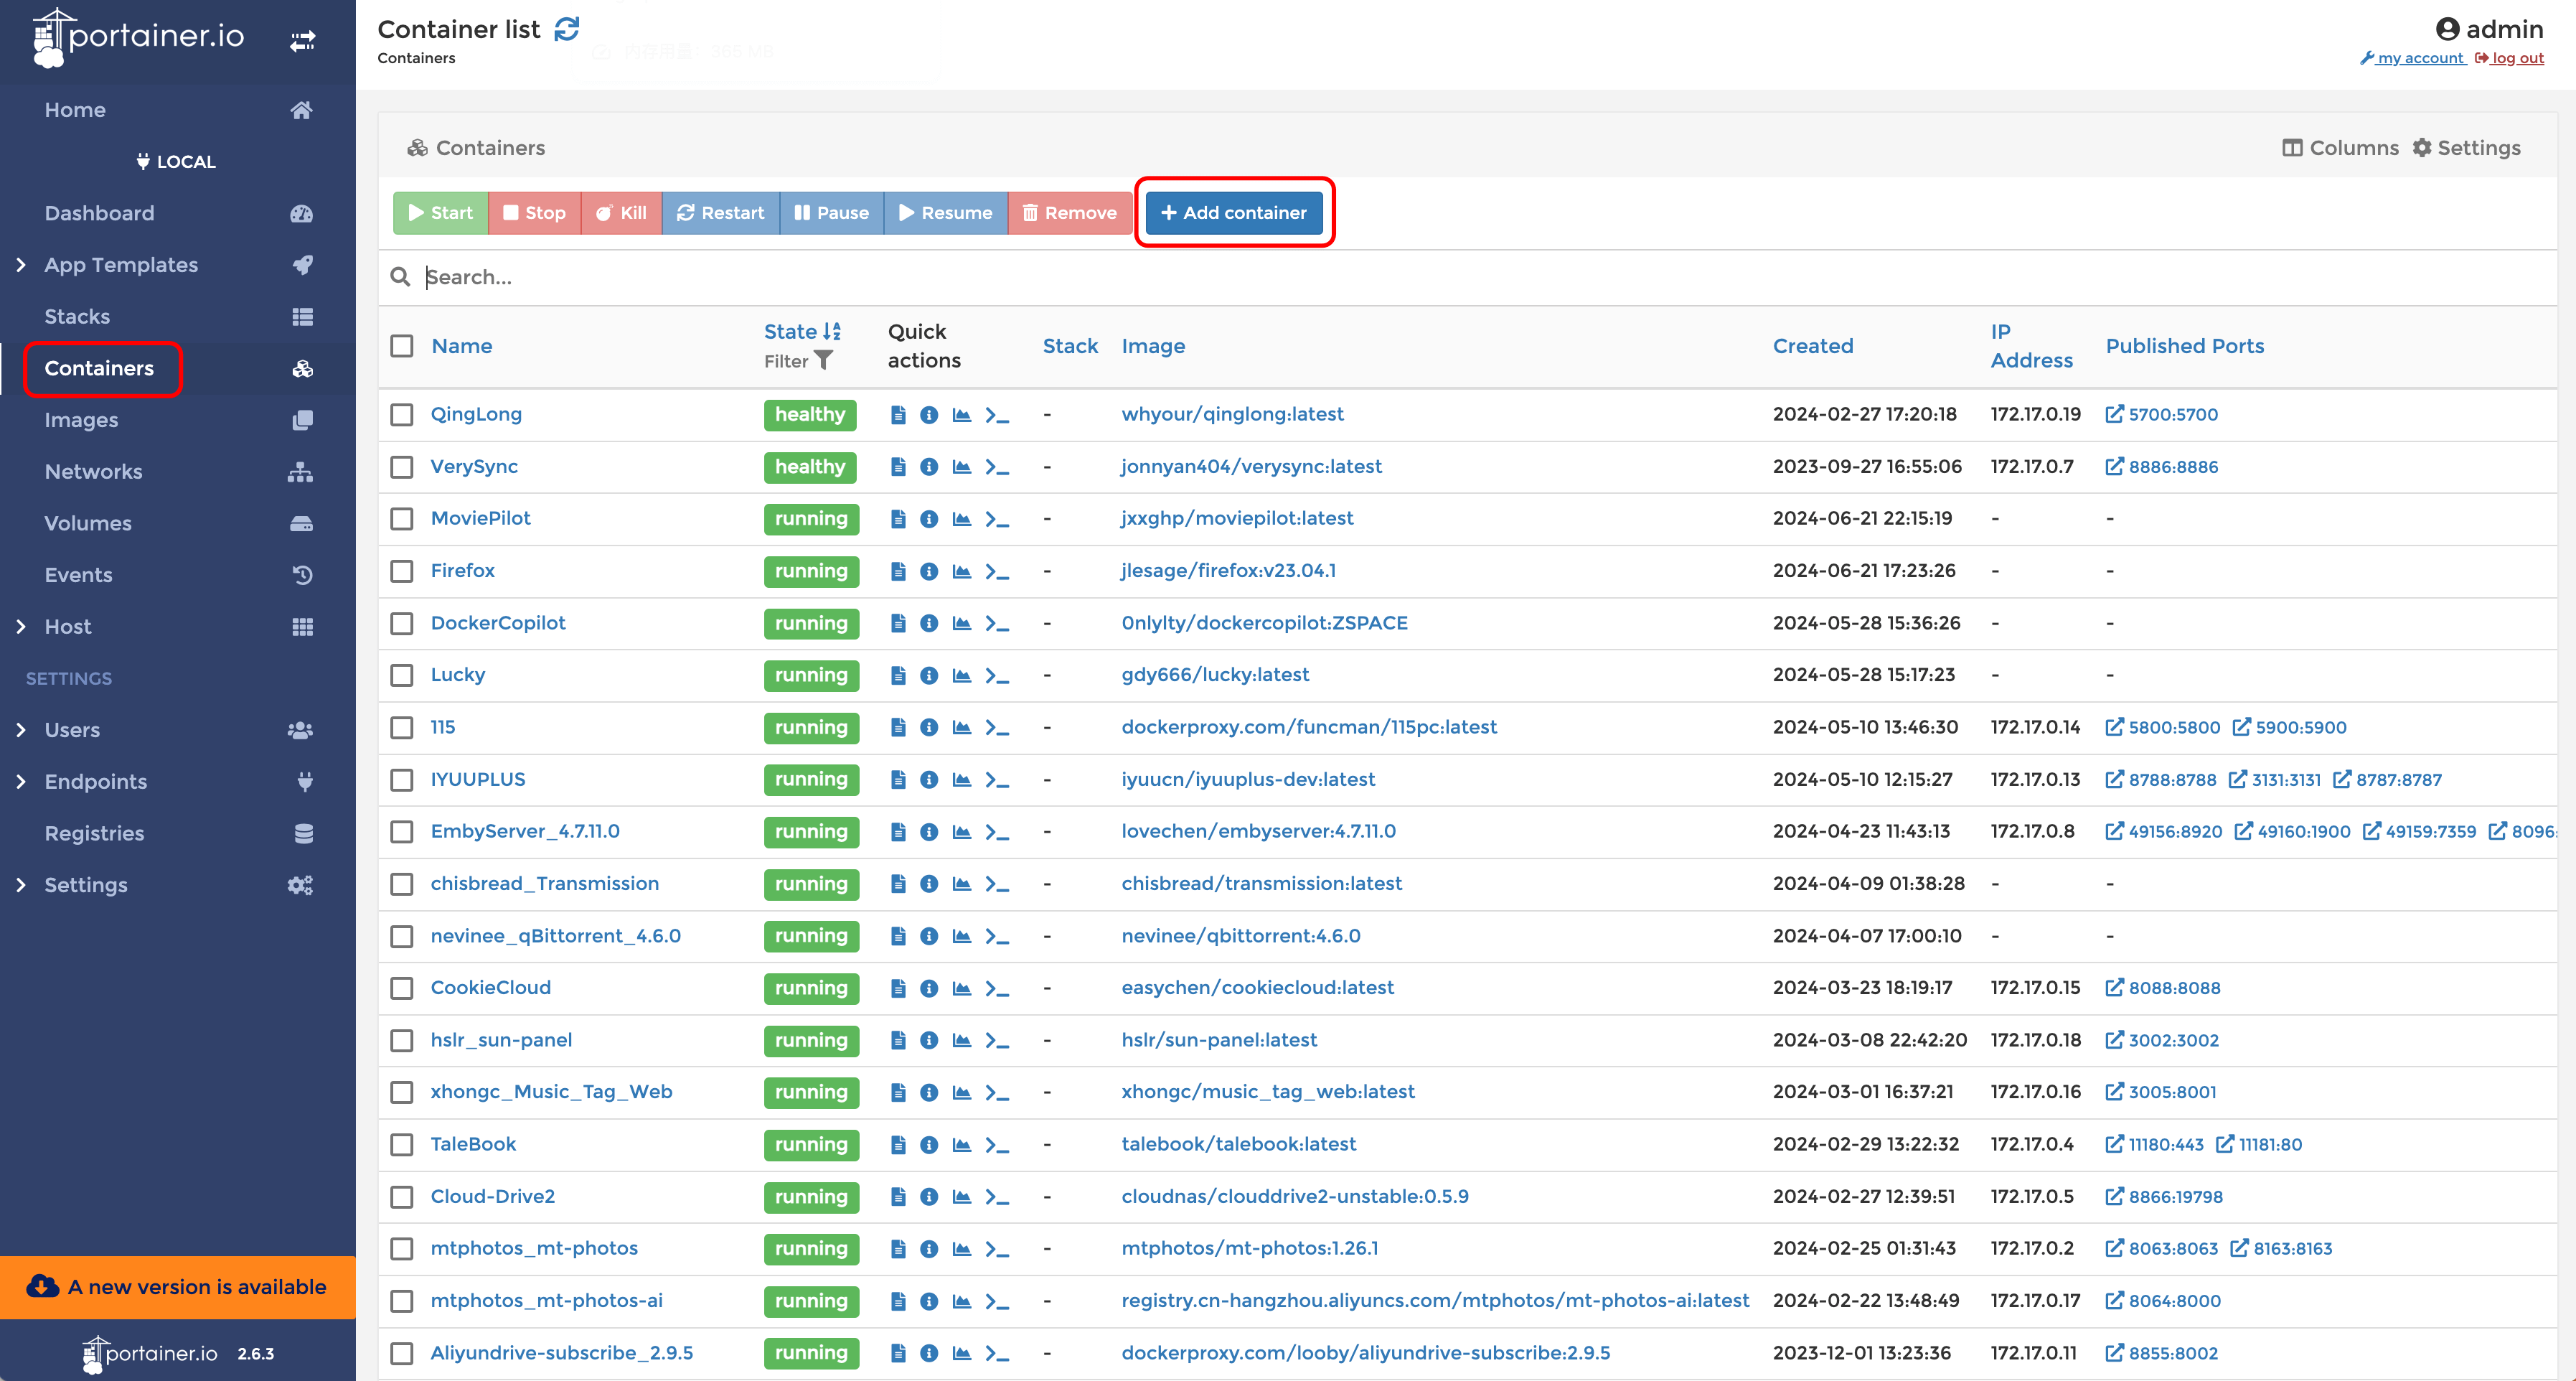Select the nevinee_qBittorrent_4.6.0 checkbox

coord(402,936)
